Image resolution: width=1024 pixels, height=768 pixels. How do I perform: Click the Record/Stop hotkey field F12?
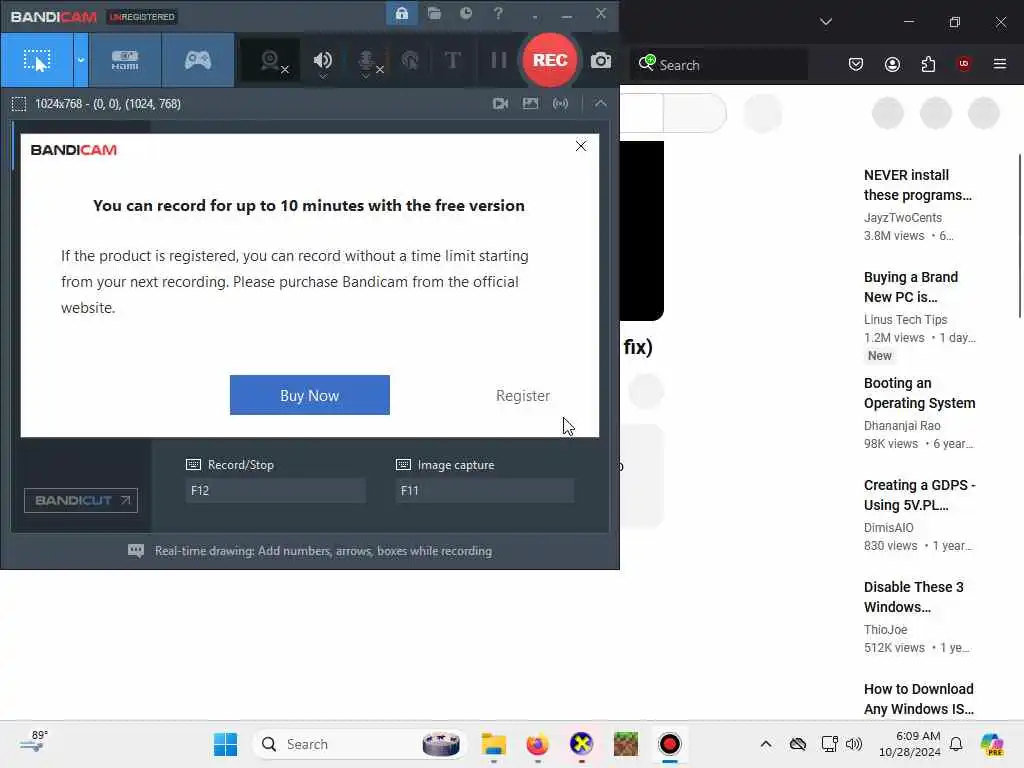coord(276,490)
